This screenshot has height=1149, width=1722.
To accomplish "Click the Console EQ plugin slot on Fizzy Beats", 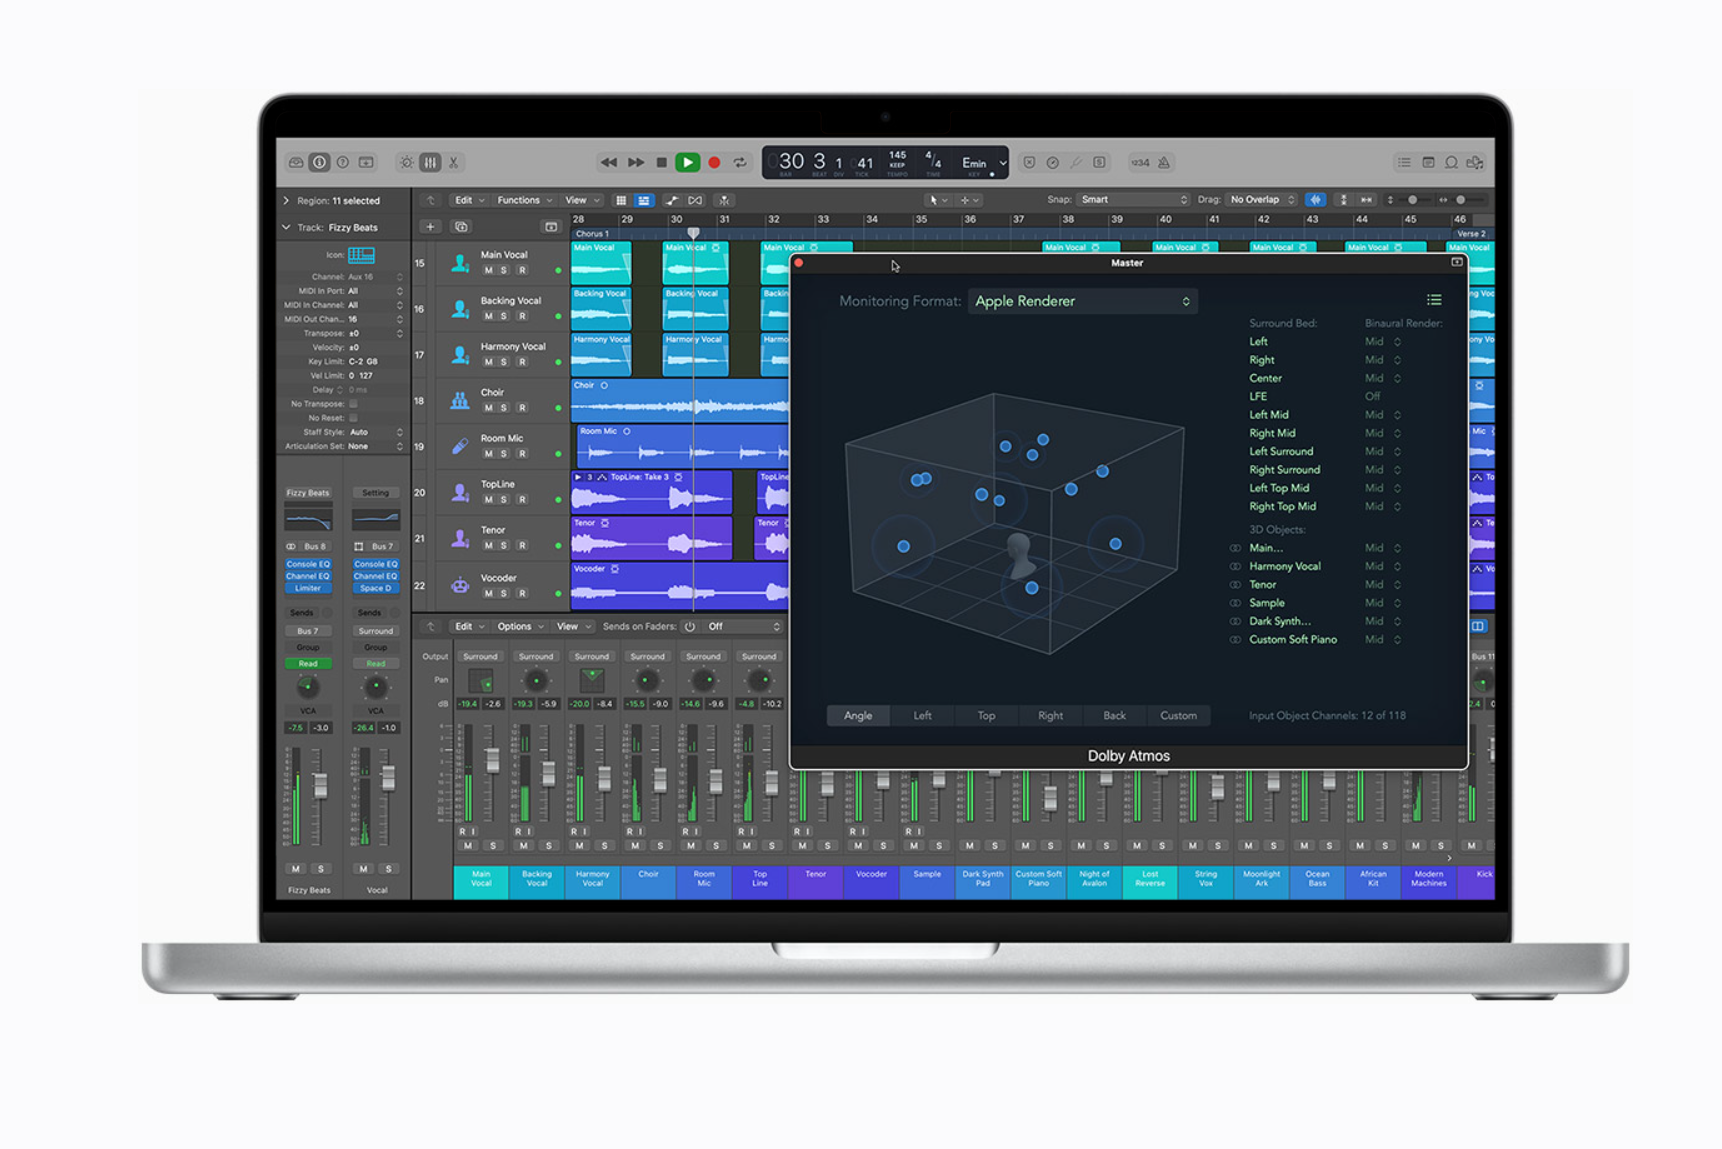I will point(308,565).
